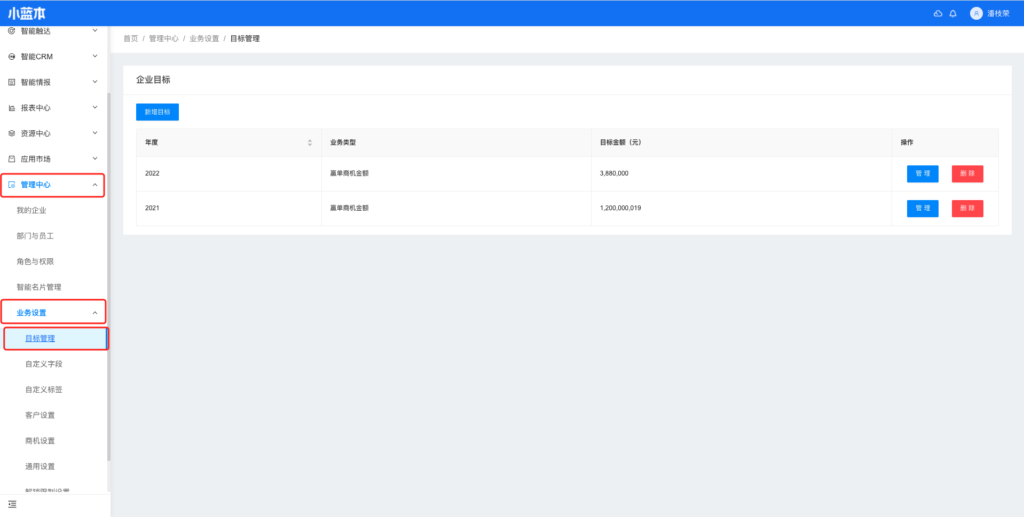Collapse the 管理中心 menu chevron
Image resolution: width=1024 pixels, height=517 pixels.
tap(95, 185)
